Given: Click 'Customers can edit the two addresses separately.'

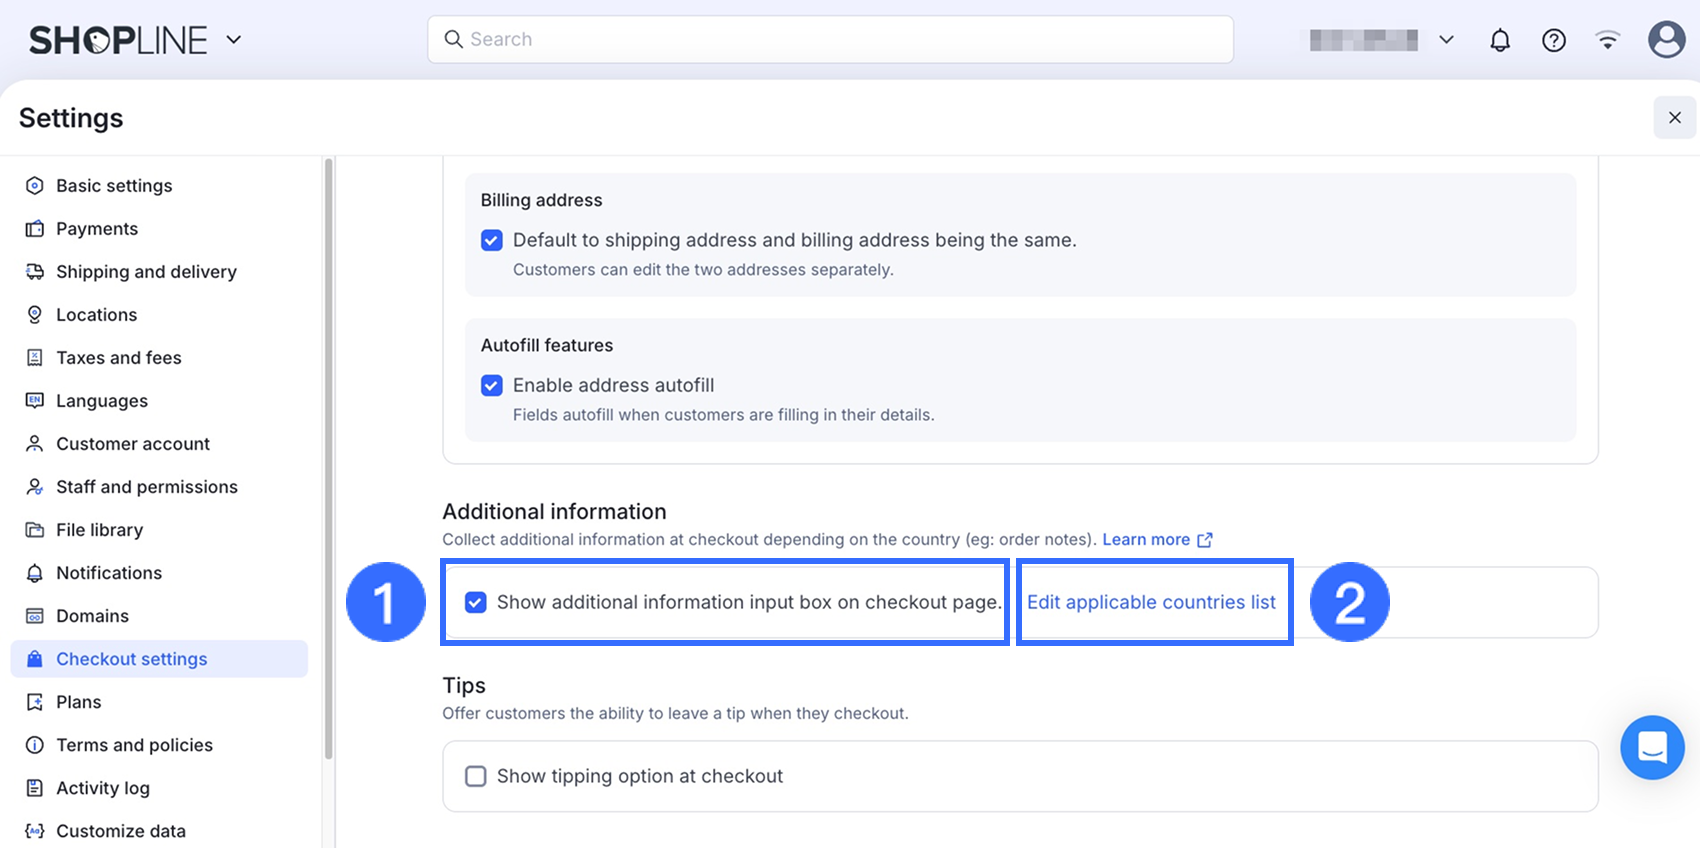Looking at the screenshot, I should click(703, 270).
